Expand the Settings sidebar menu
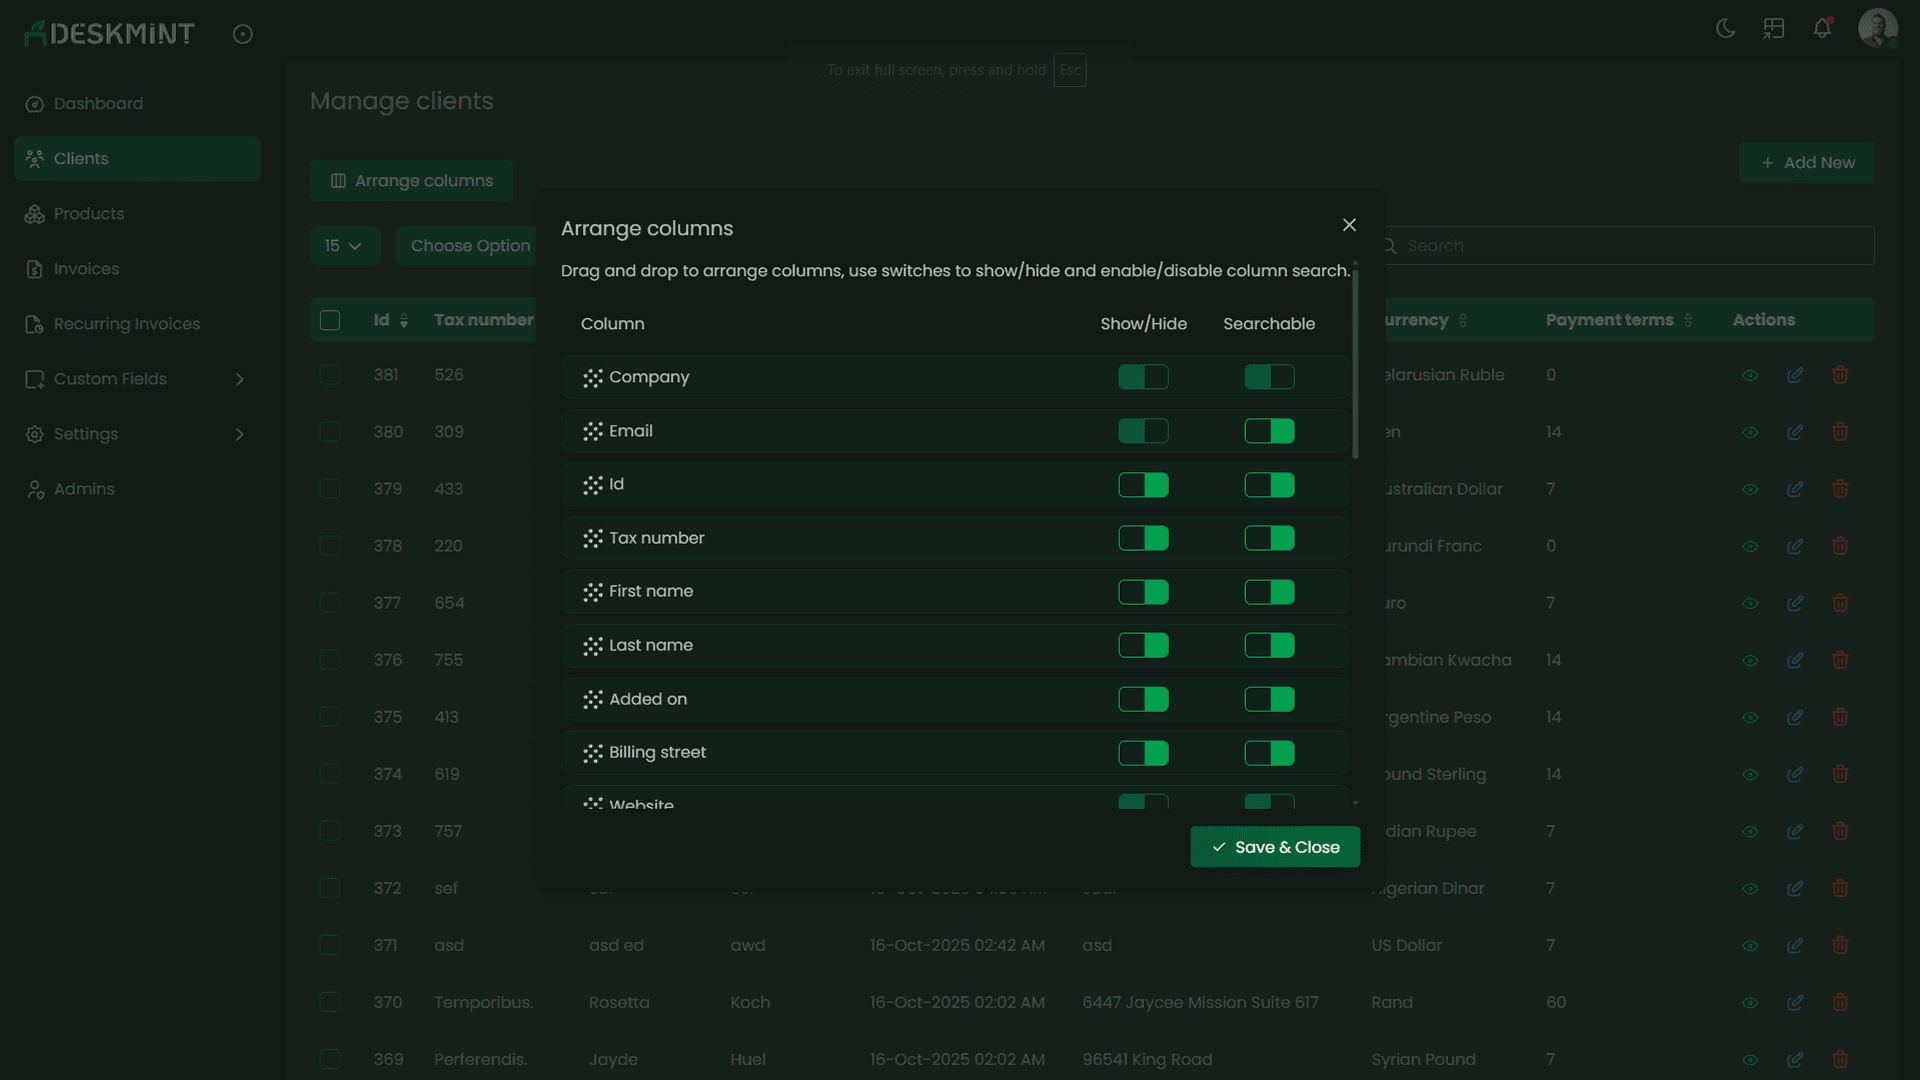The width and height of the screenshot is (1920, 1080). (x=86, y=434)
